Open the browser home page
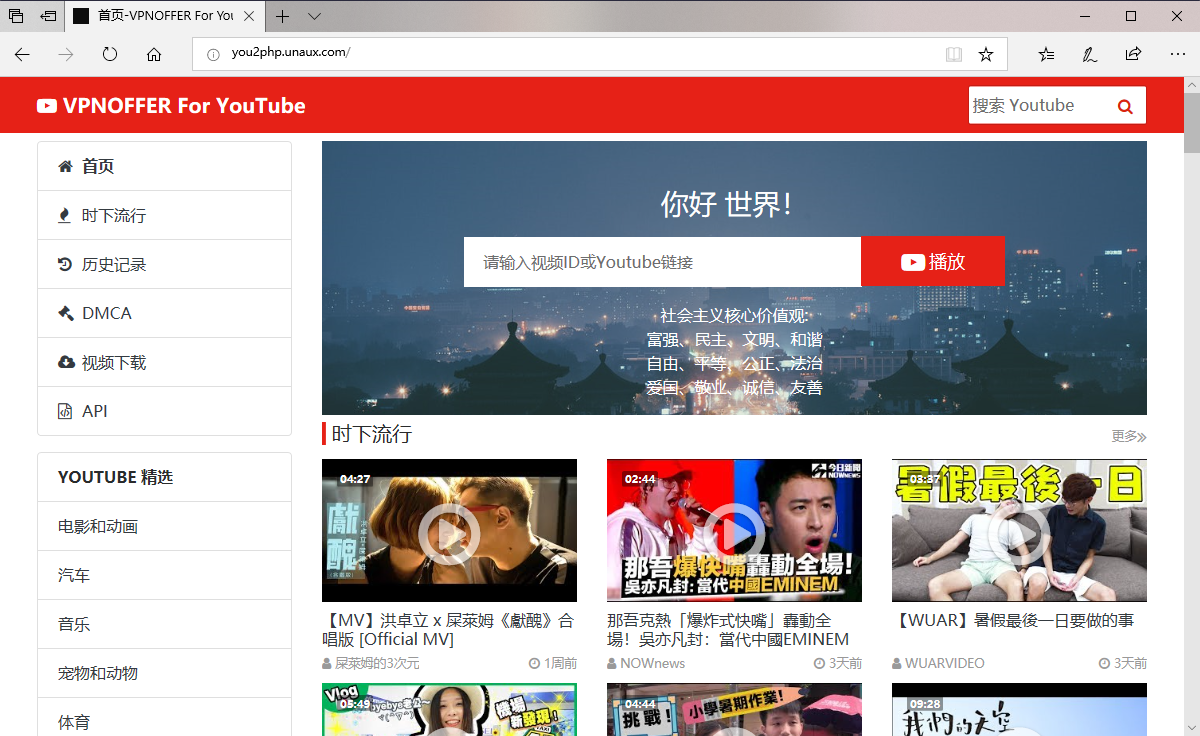Image resolution: width=1200 pixels, height=736 pixels. coord(154,54)
